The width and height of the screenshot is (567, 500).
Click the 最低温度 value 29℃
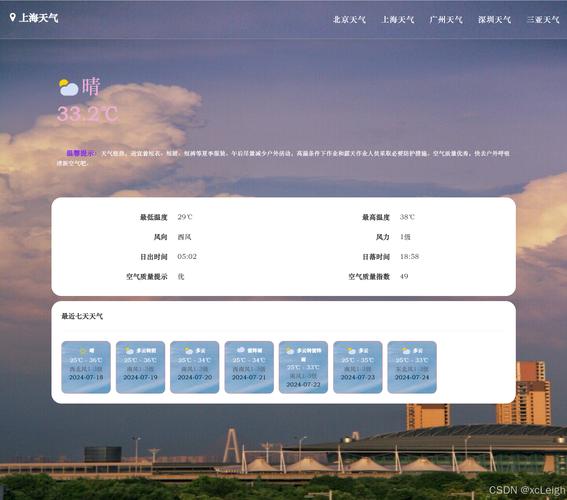tap(185, 217)
